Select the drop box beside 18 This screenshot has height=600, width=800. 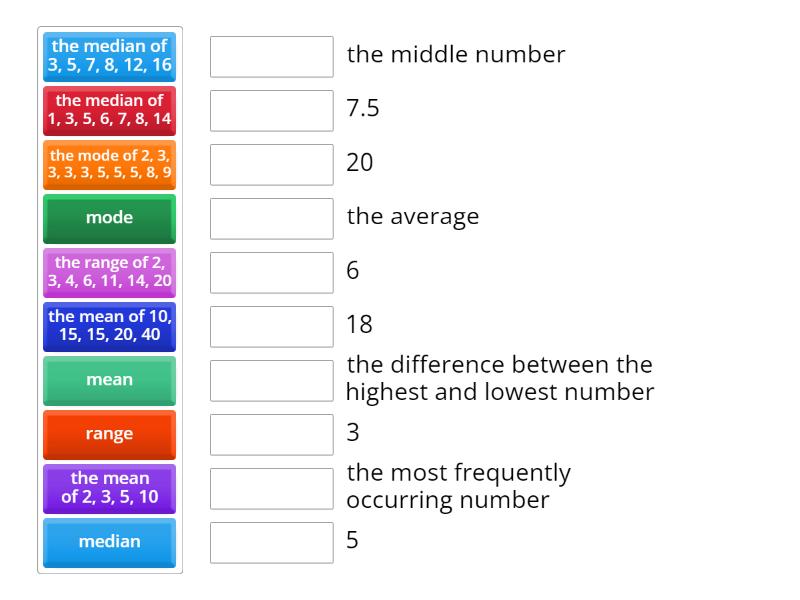click(272, 327)
